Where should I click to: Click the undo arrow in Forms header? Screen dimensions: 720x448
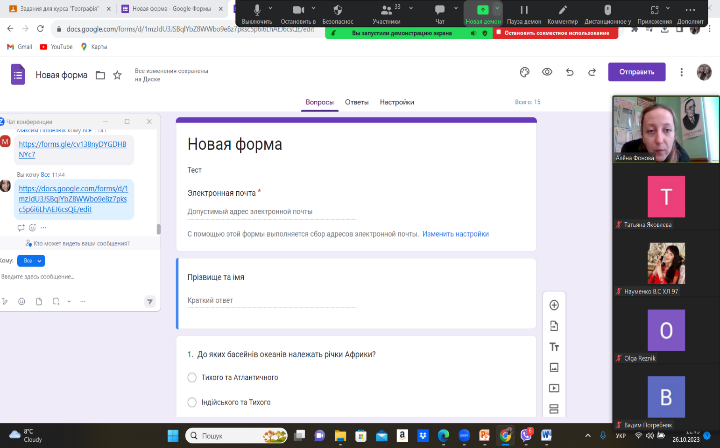(569, 72)
